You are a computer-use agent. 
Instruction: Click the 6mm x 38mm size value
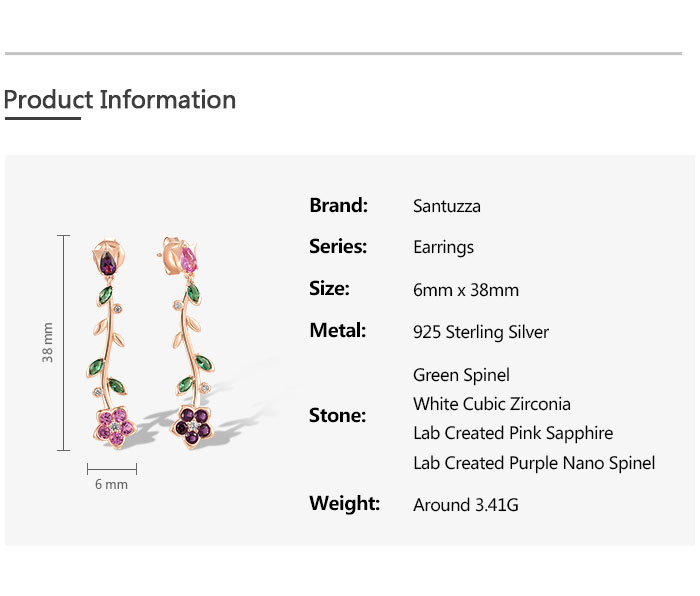tap(466, 290)
